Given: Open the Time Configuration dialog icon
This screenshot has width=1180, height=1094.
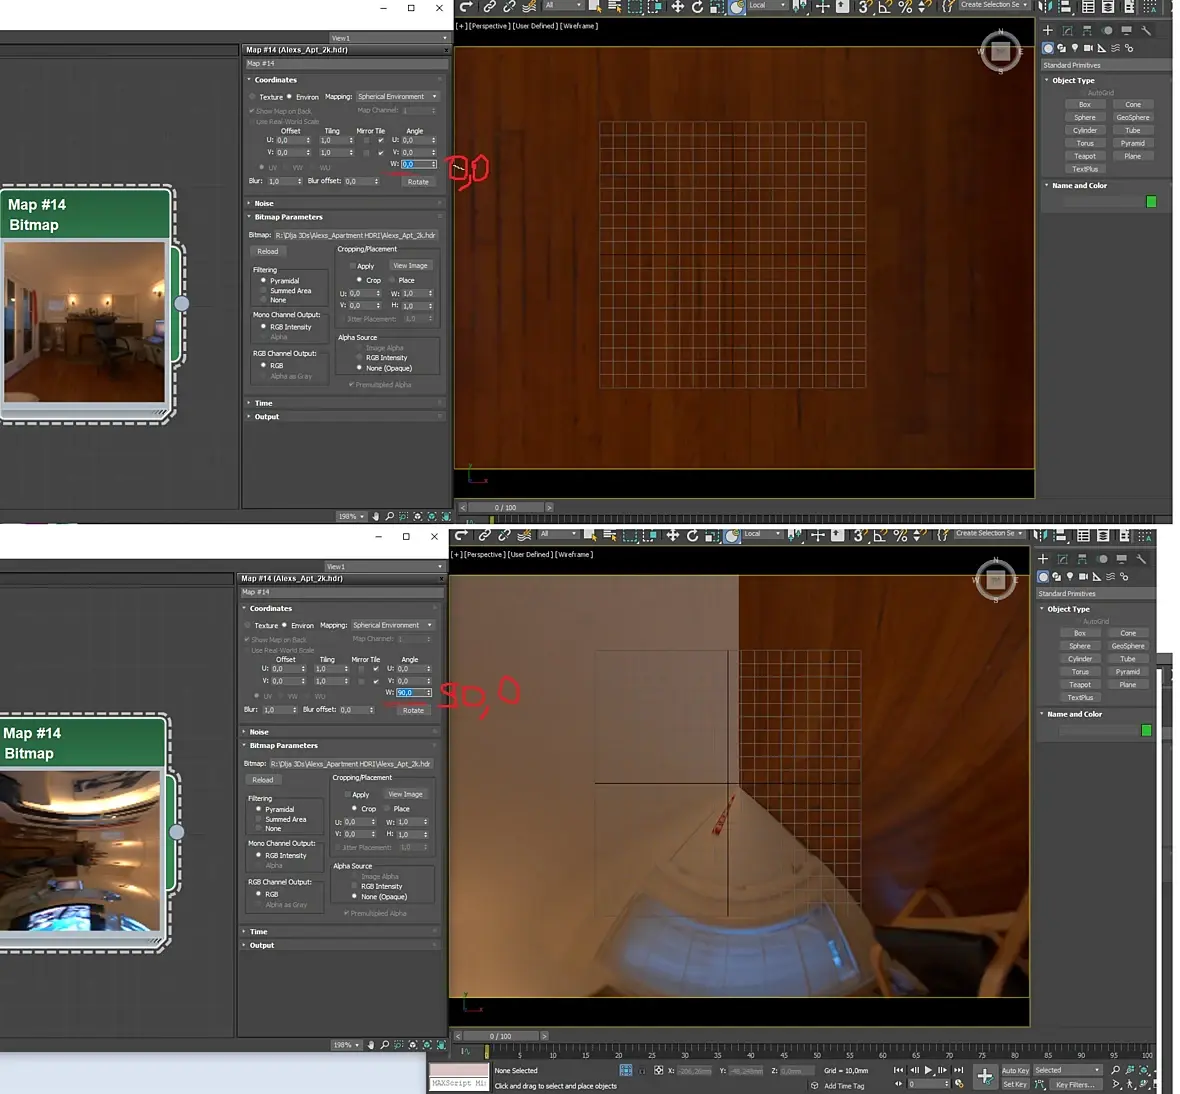Looking at the screenshot, I should 960,1083.
